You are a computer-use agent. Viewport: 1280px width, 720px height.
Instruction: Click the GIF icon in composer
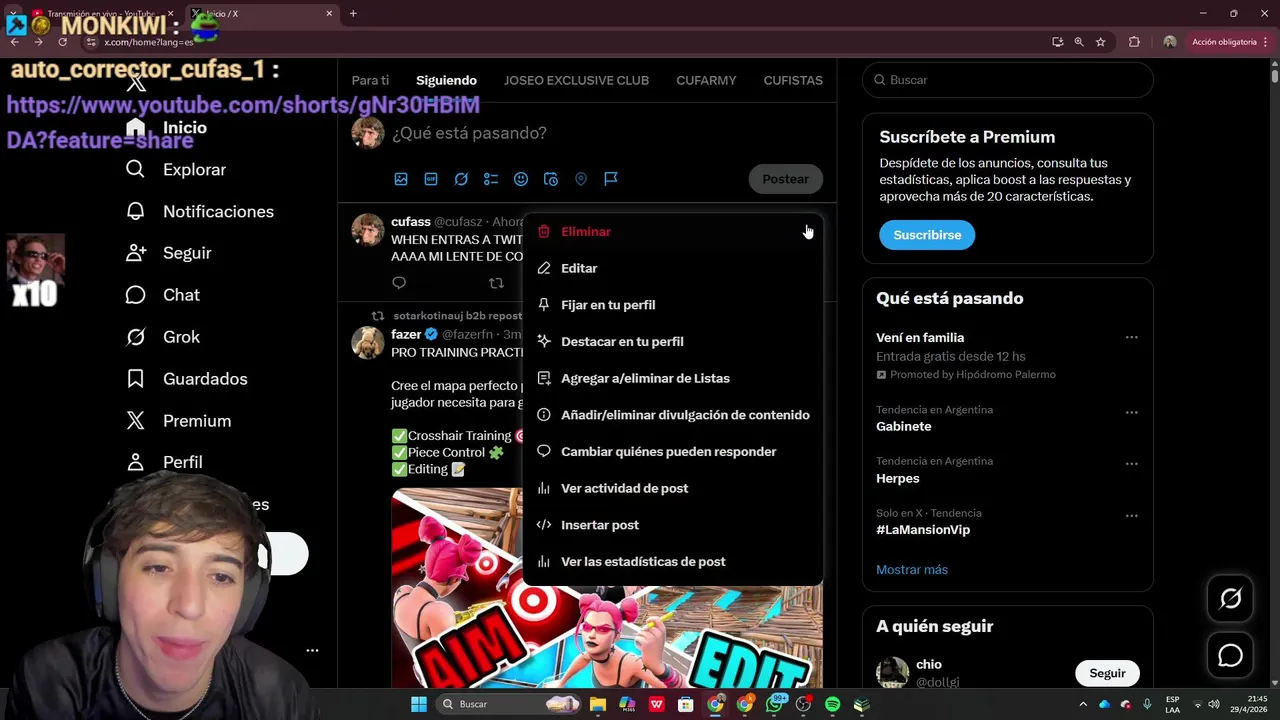click(x=431, y=179)
